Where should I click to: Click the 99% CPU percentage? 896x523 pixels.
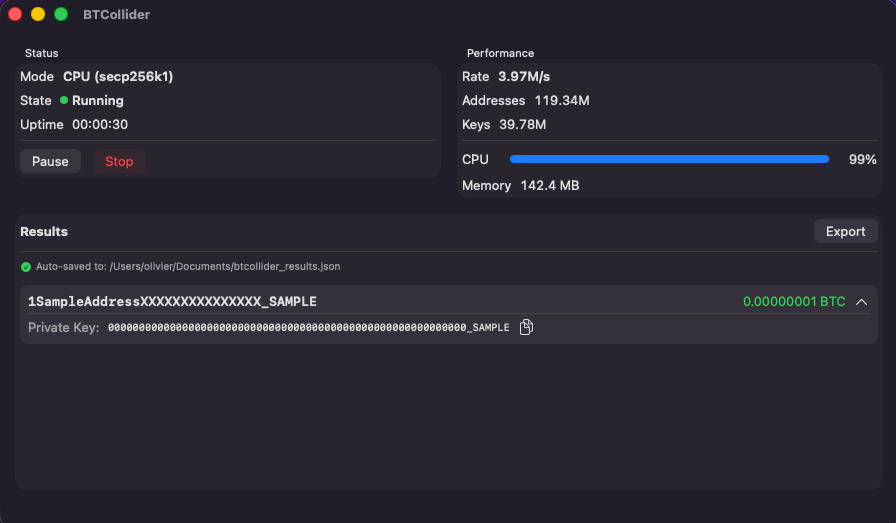coord(862,159)
